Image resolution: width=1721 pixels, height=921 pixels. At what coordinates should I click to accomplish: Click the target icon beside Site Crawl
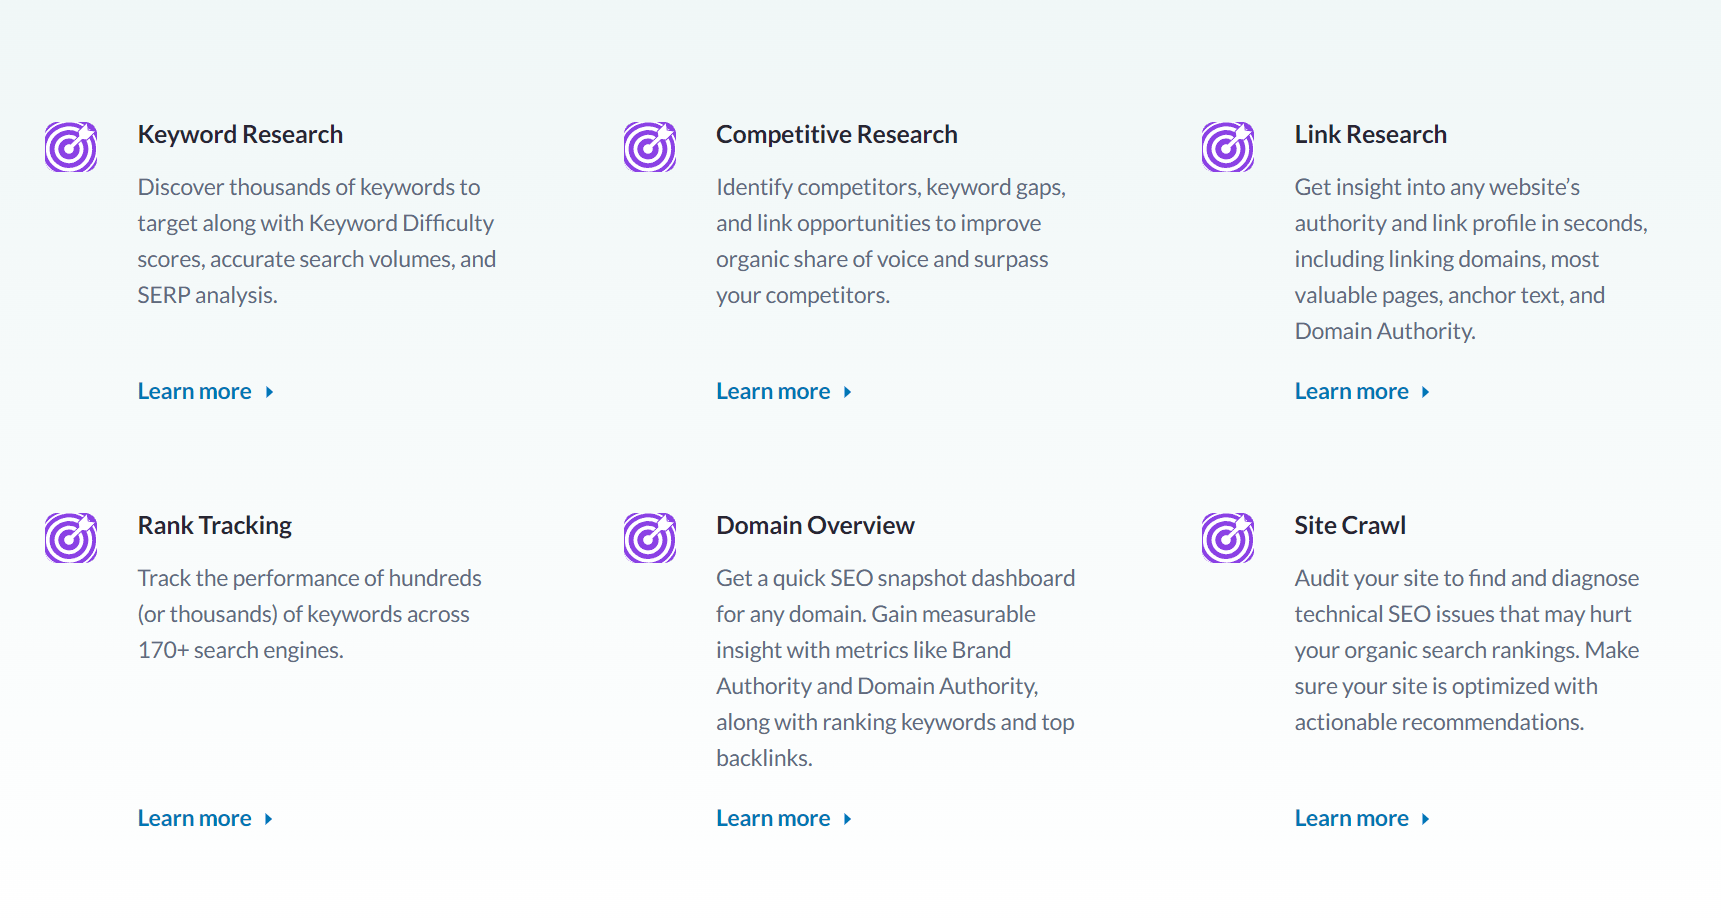(1228, 538)
